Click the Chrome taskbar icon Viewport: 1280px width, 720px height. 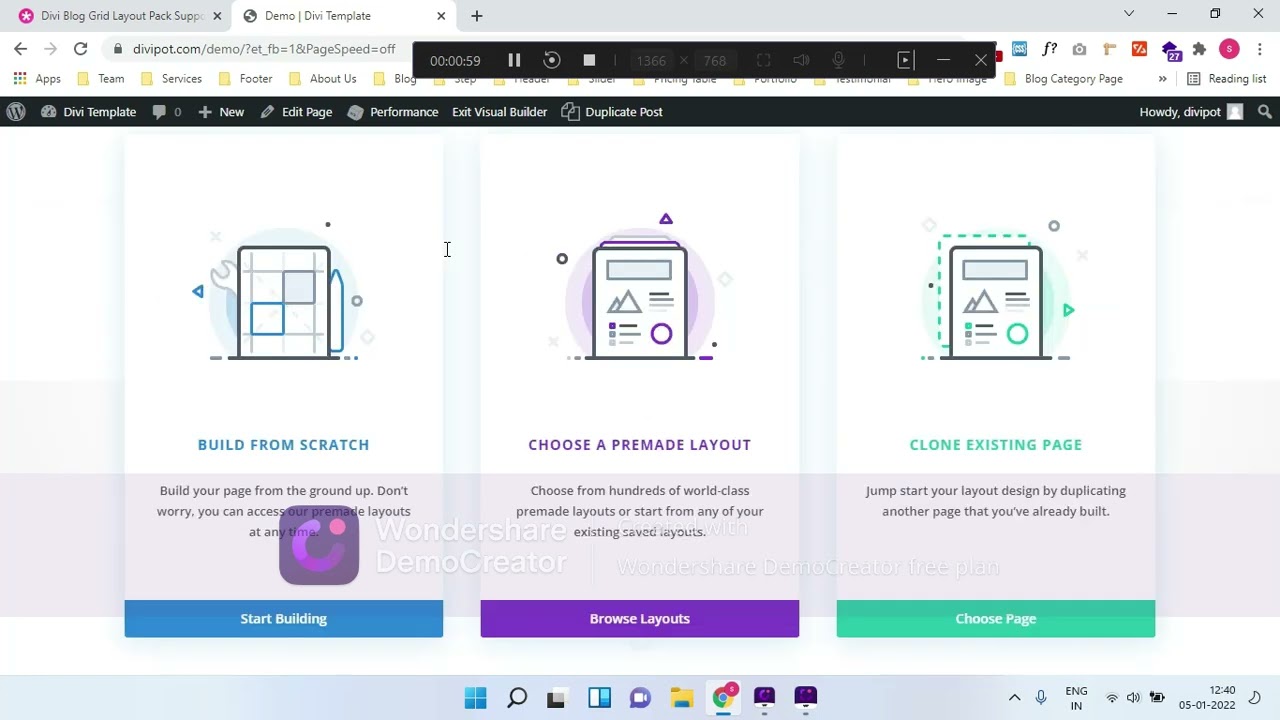pyautogui.click(x=723, y=697)
